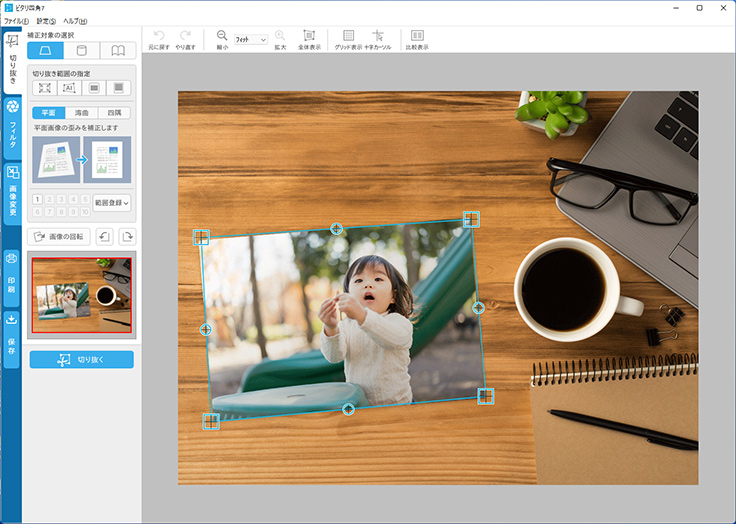
Task: Select the loaded desk photo thumbnail
Action: click(81, 294)
